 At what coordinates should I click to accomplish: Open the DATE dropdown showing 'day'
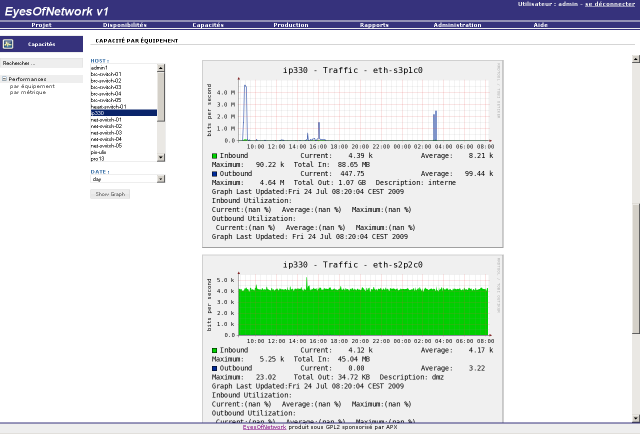127,179
